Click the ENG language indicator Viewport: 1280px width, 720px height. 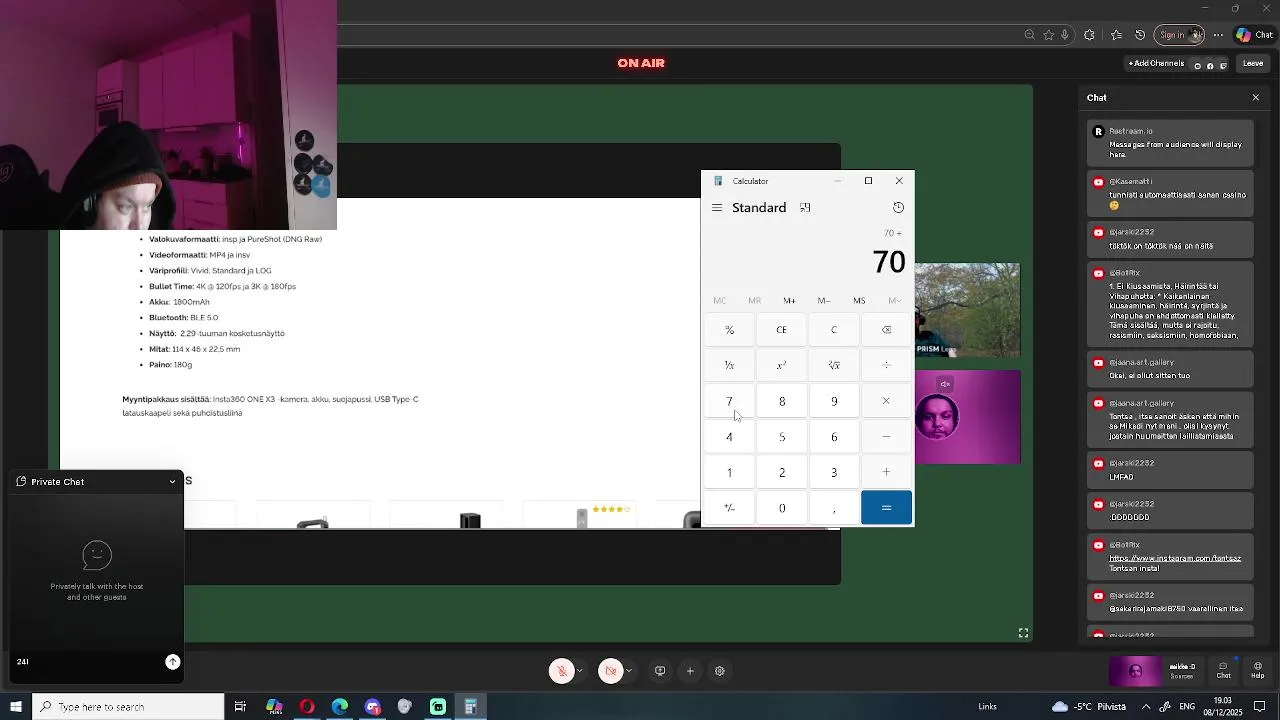pos(1187,707)
